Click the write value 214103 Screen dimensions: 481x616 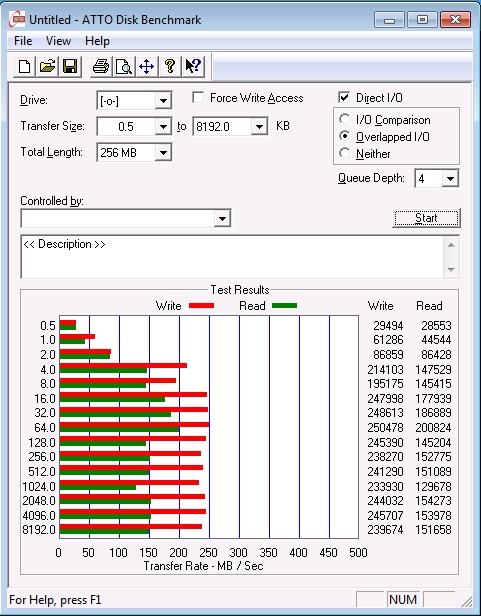coord(386,370)
